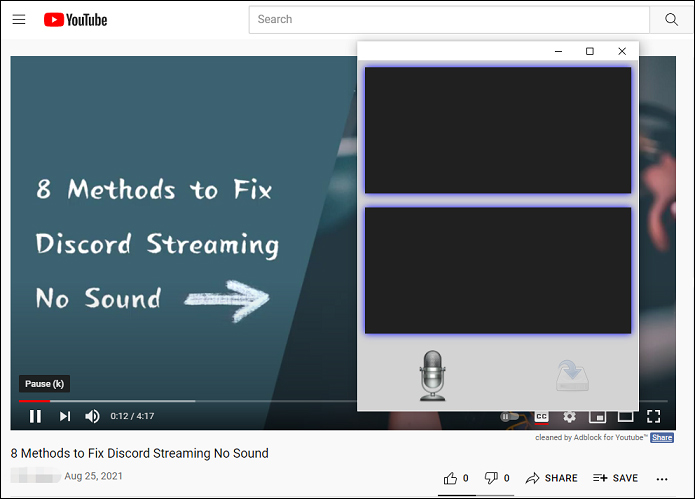
Task: Go to the YouTube home logo
Action: point(75,20)
